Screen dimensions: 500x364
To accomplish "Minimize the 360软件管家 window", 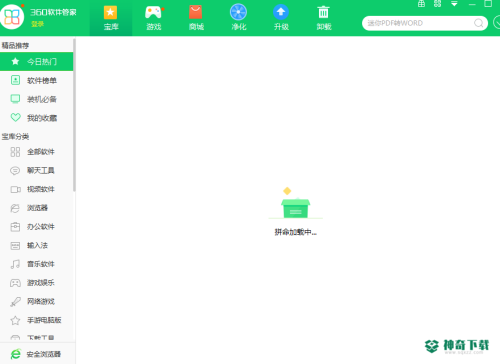I will pos(472,4).
